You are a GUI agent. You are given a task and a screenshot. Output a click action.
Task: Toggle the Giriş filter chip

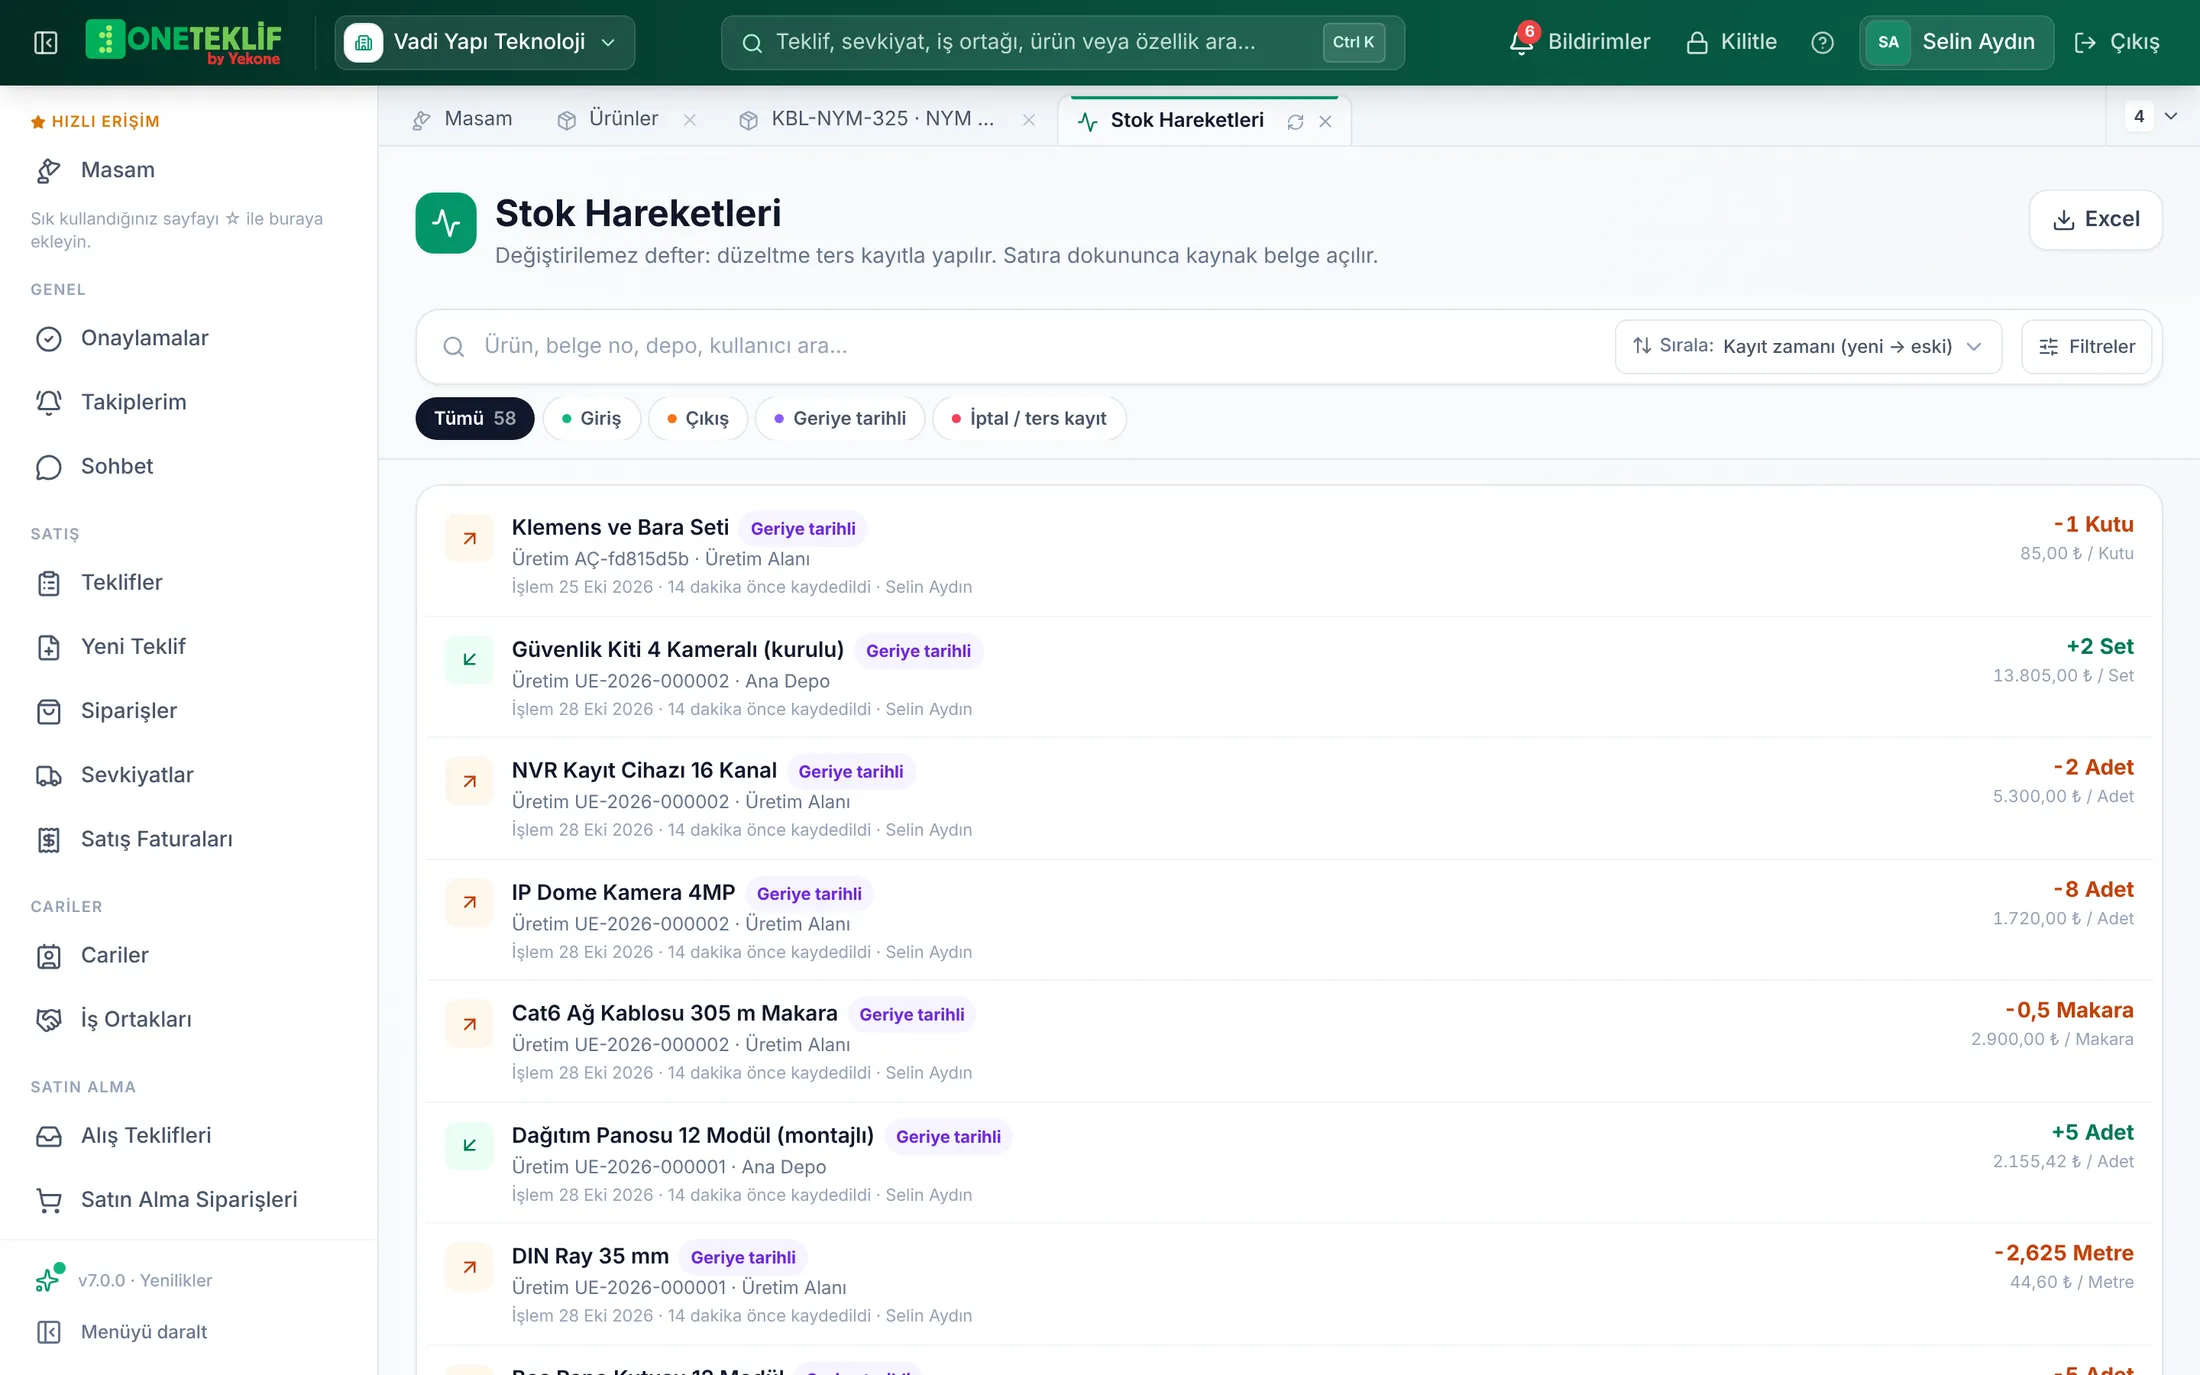pyautogui.click(x=591, y=418)
